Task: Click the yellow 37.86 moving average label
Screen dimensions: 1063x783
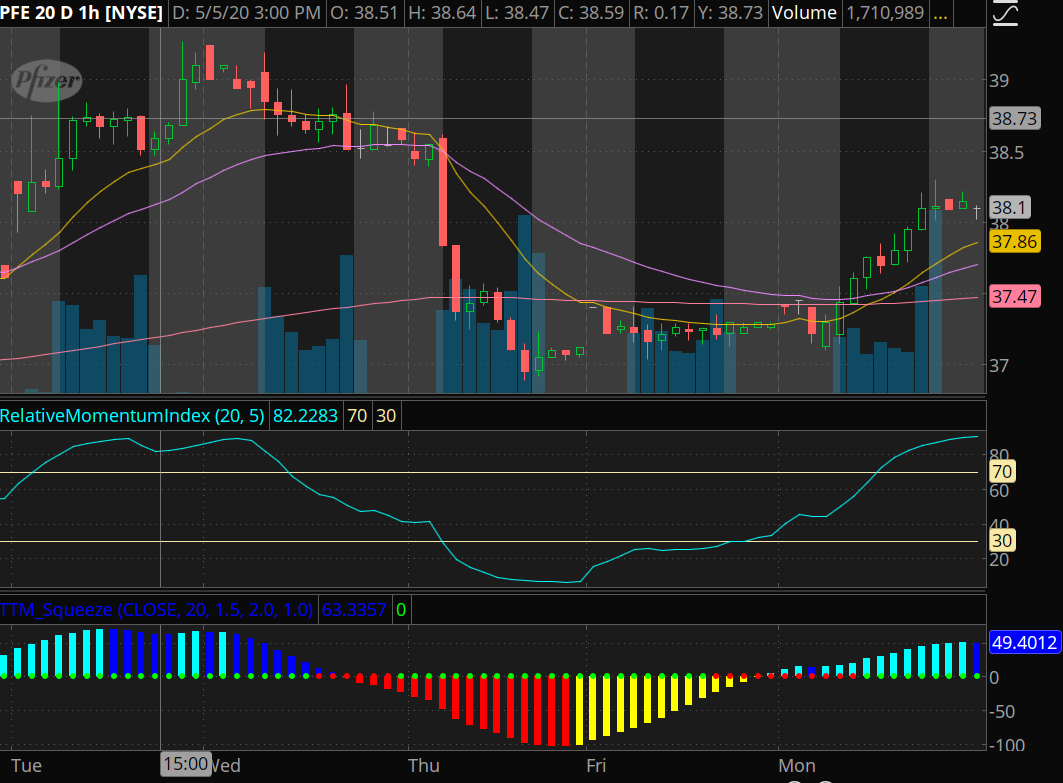Action: click(x=1013, y=242)
